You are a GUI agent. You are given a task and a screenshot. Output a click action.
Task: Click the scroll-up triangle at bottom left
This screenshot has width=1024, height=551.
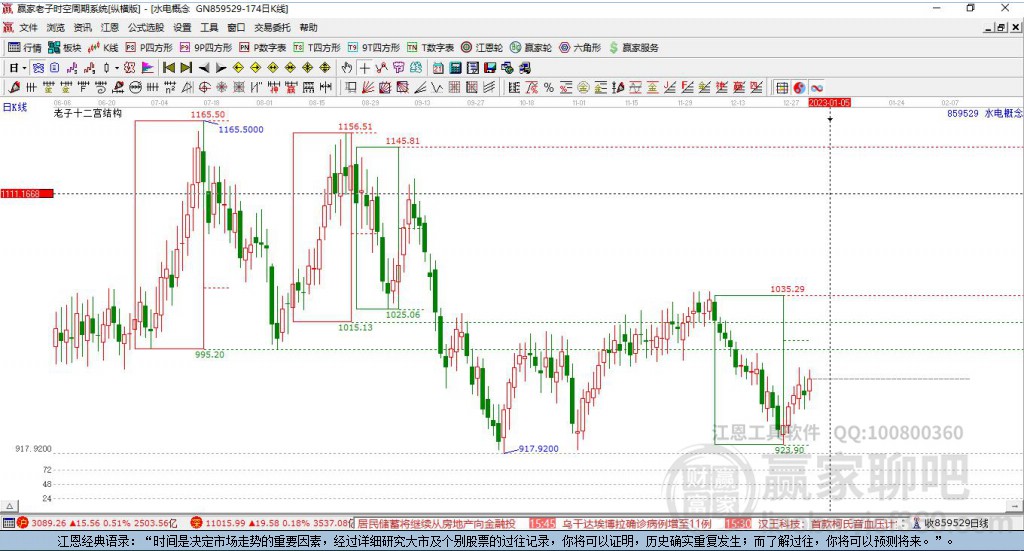pos(10,506)
